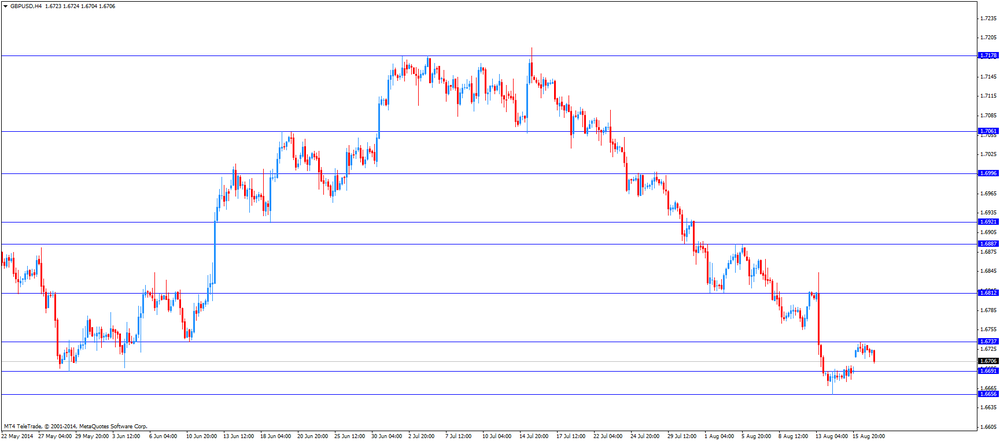Click the 25 Jun 12:00 time axis label
Screen dimensions: 1000x441
coord(349,437)
